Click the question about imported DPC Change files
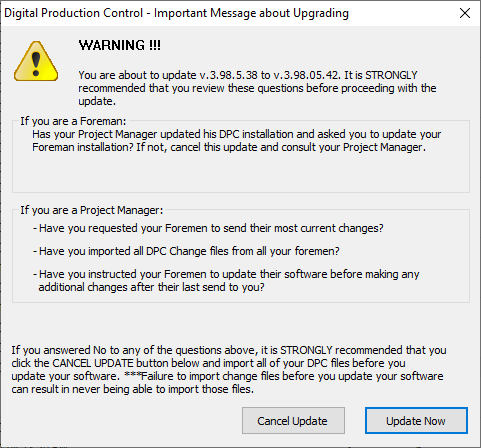The image size is (481, 448). (186, 251)
